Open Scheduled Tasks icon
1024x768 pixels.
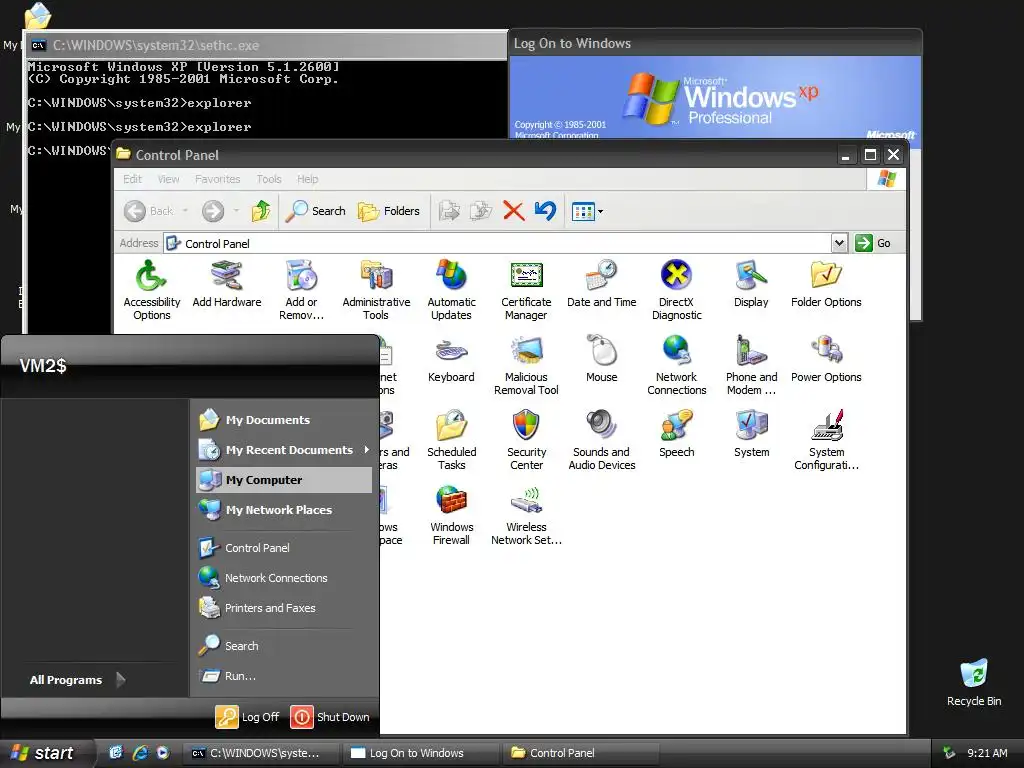pyautogui.click(x=451, y=441)
